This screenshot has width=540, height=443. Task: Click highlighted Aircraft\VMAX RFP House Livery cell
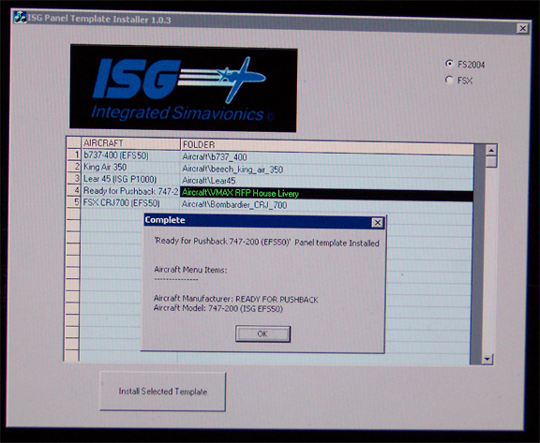(327, 193)
